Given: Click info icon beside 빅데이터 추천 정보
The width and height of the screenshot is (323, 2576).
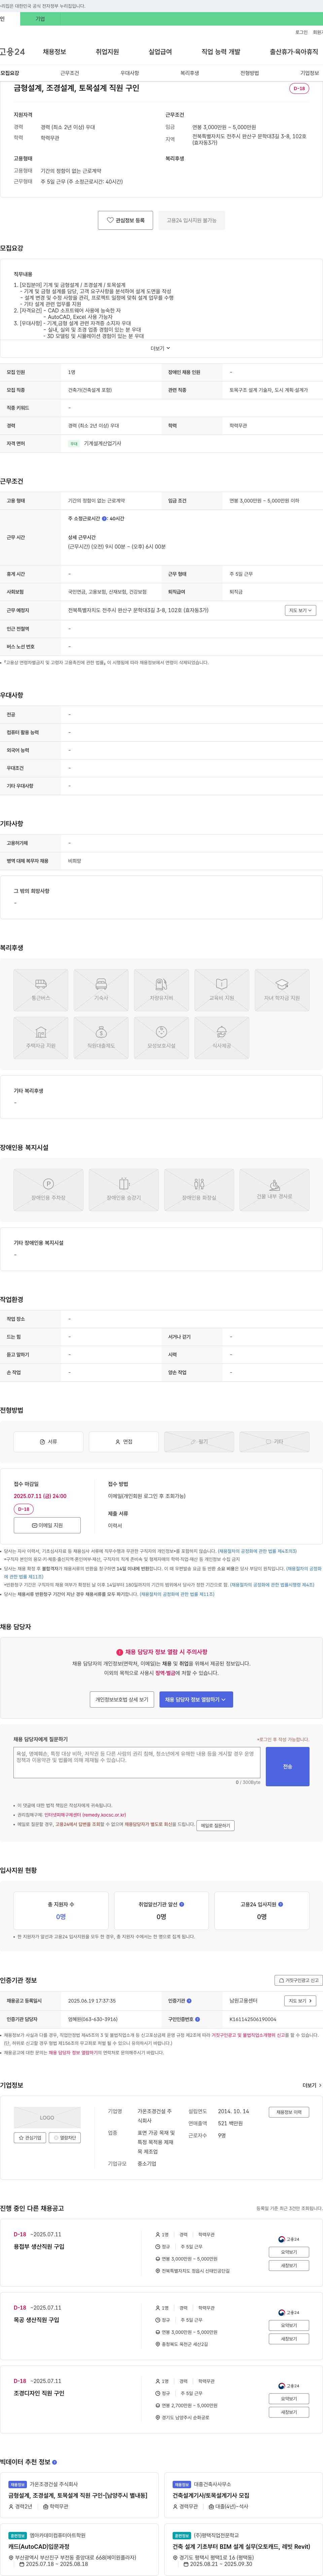Looking at the screenshot, I should tap(54, 2462).
